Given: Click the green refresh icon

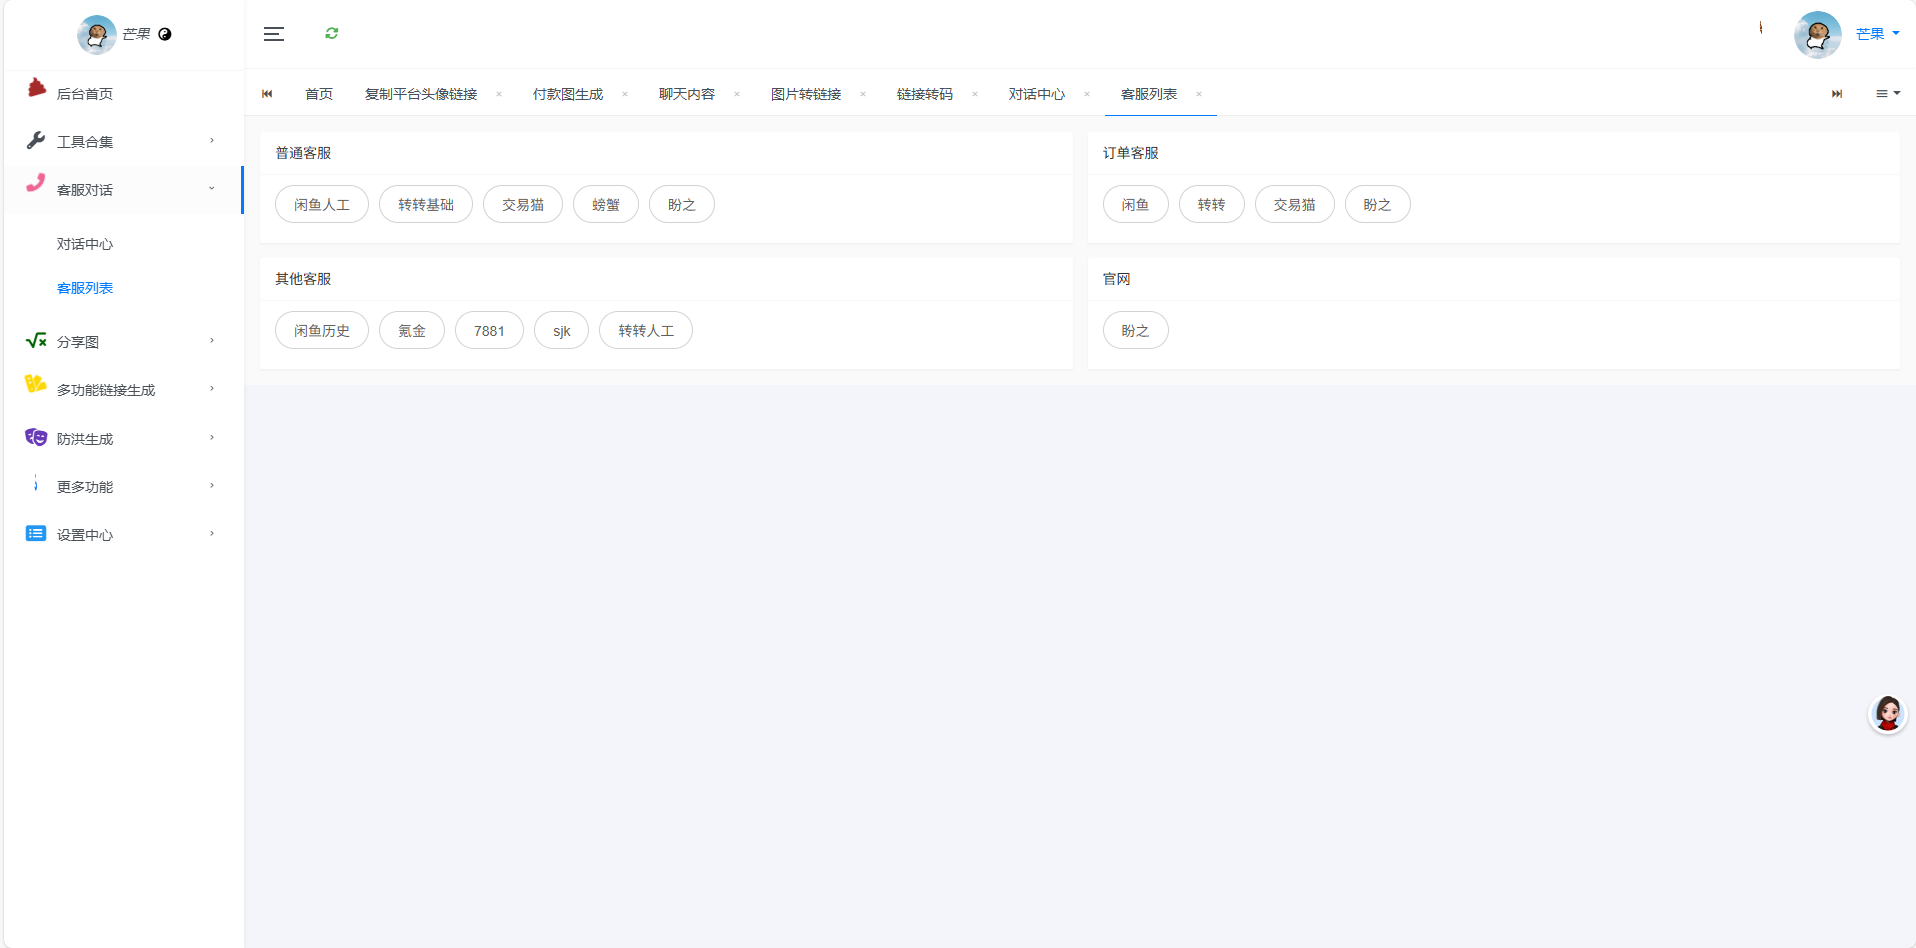Looking at the screenshot, I should [332, 34].
